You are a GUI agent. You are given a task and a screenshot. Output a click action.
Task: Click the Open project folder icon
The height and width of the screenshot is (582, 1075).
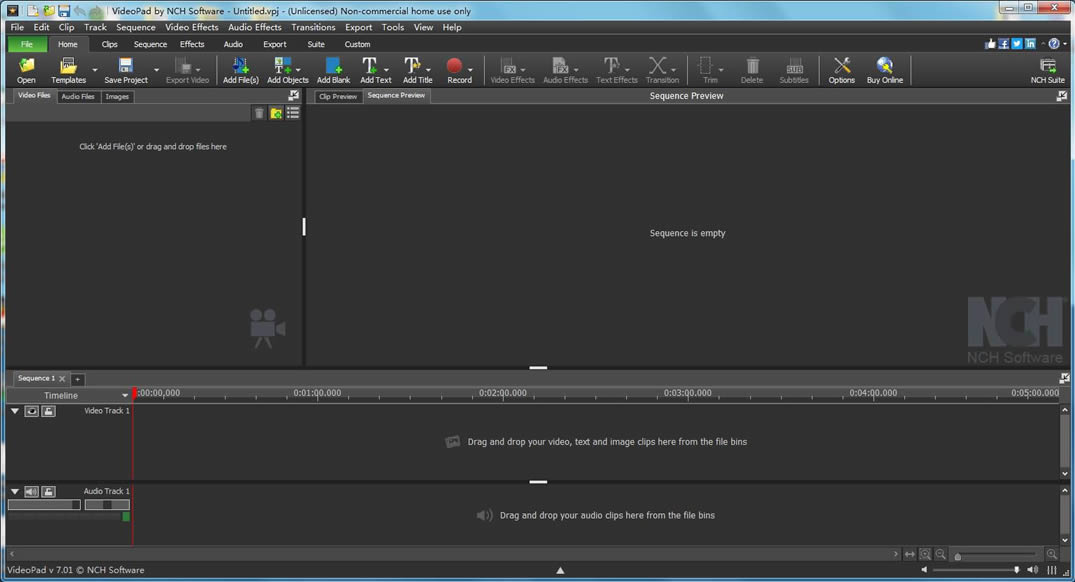point(26,66)
